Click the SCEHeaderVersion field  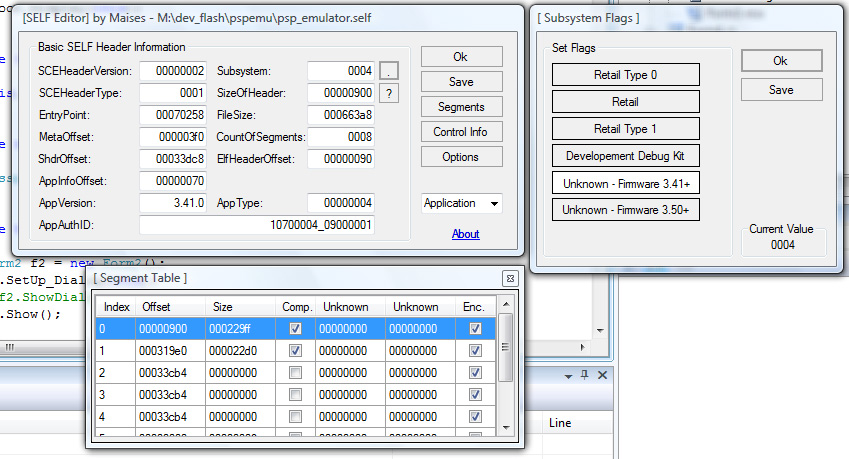pyautogui.click(x=173, y=71)
